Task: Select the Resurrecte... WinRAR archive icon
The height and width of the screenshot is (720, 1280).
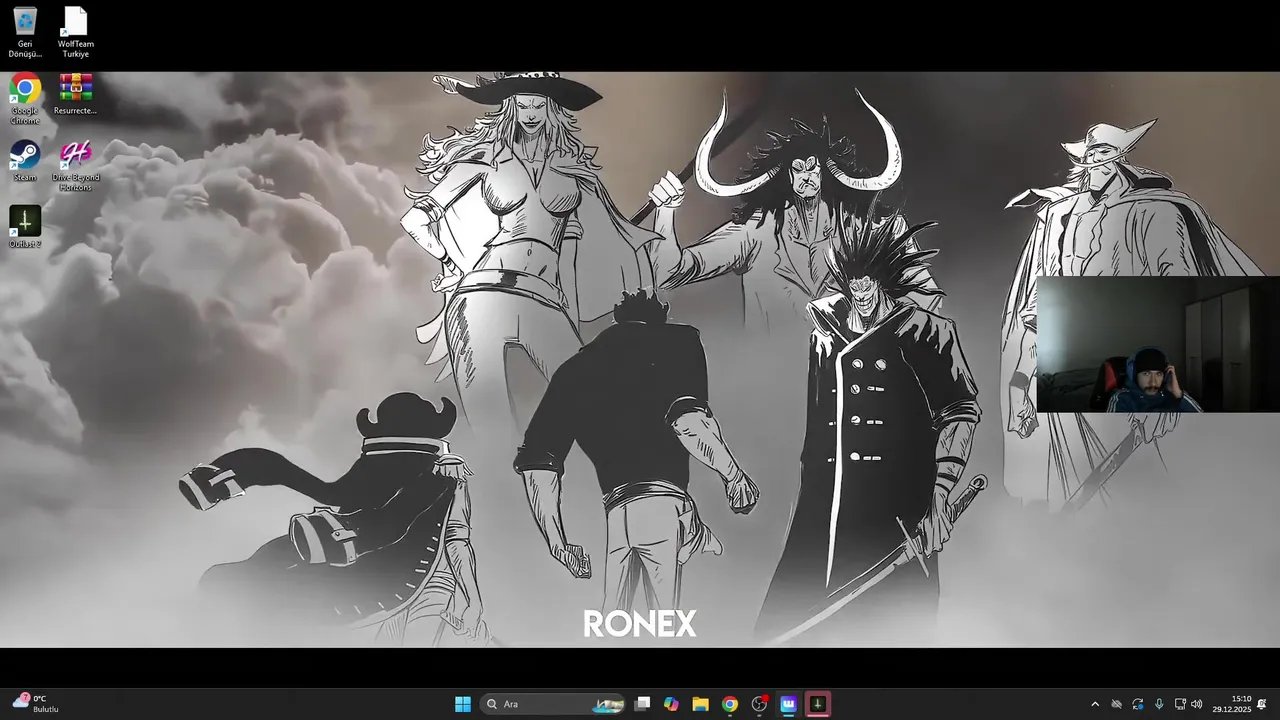Action: pos(75,94)
